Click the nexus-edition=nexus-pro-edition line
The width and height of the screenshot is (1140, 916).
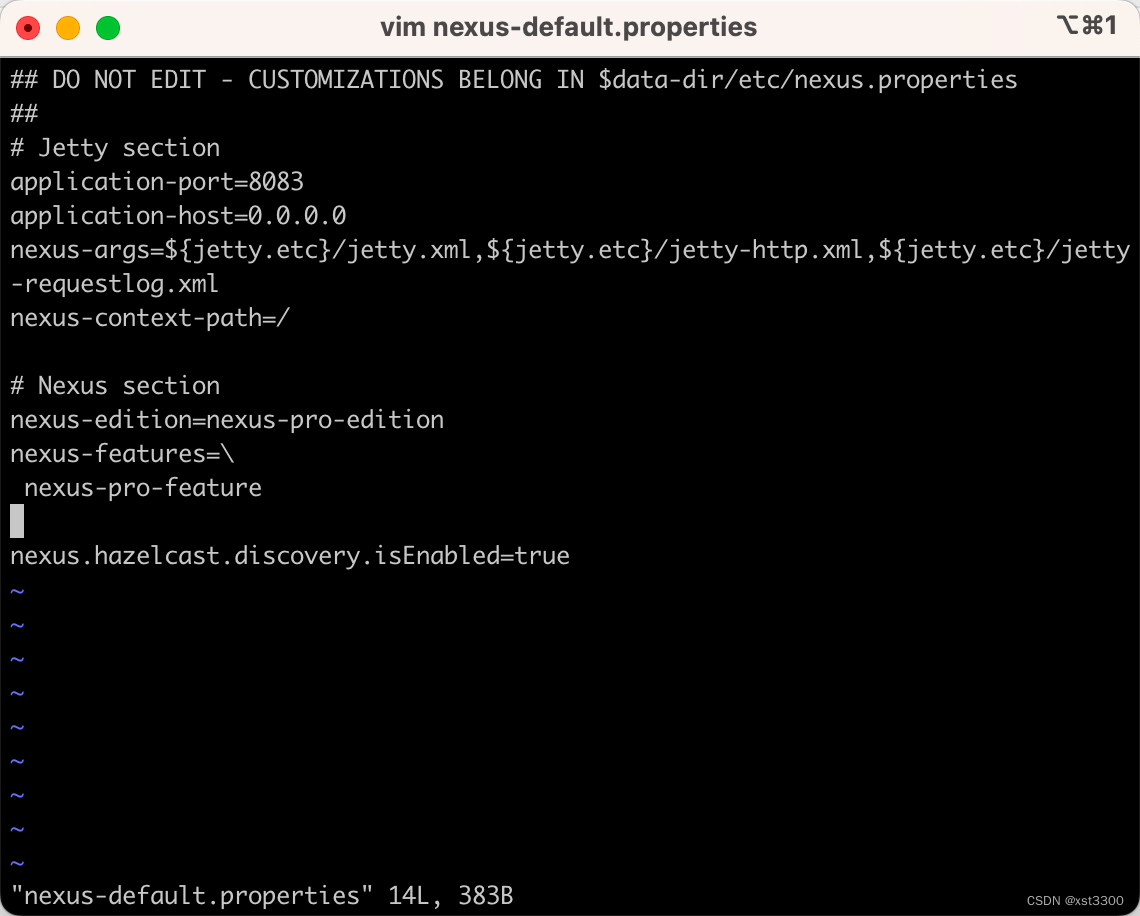coord(226,419)
